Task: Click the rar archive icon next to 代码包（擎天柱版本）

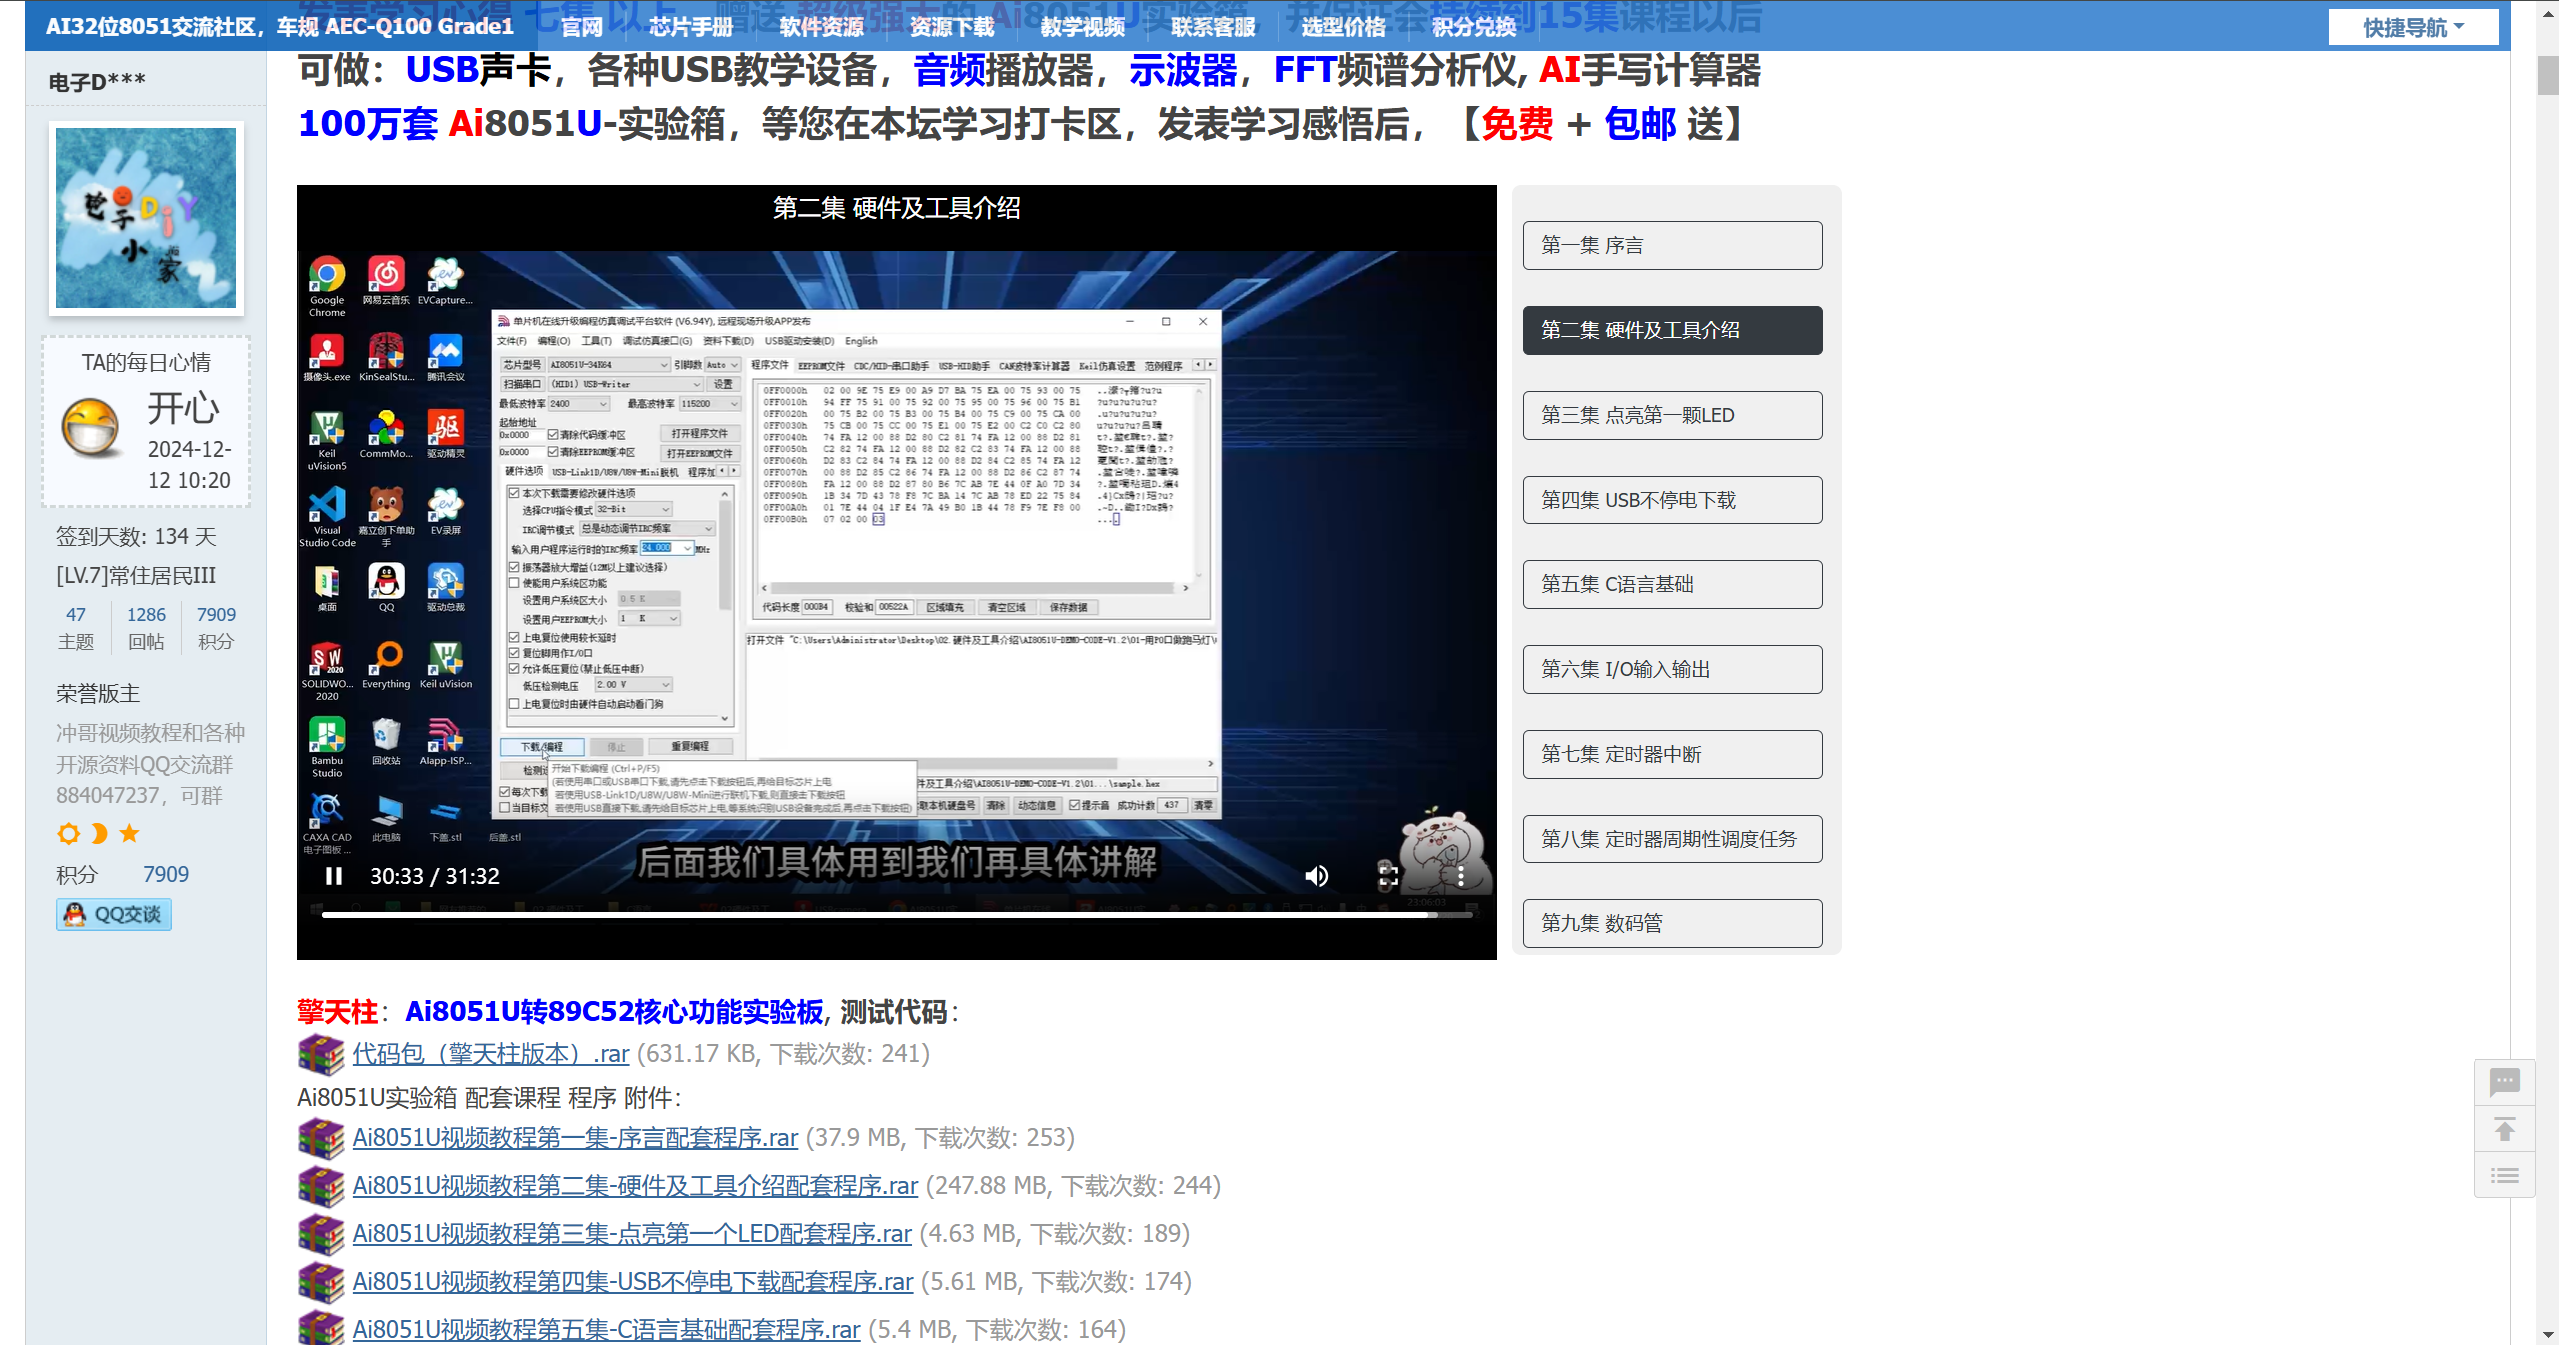Action: pos(321,1054)
